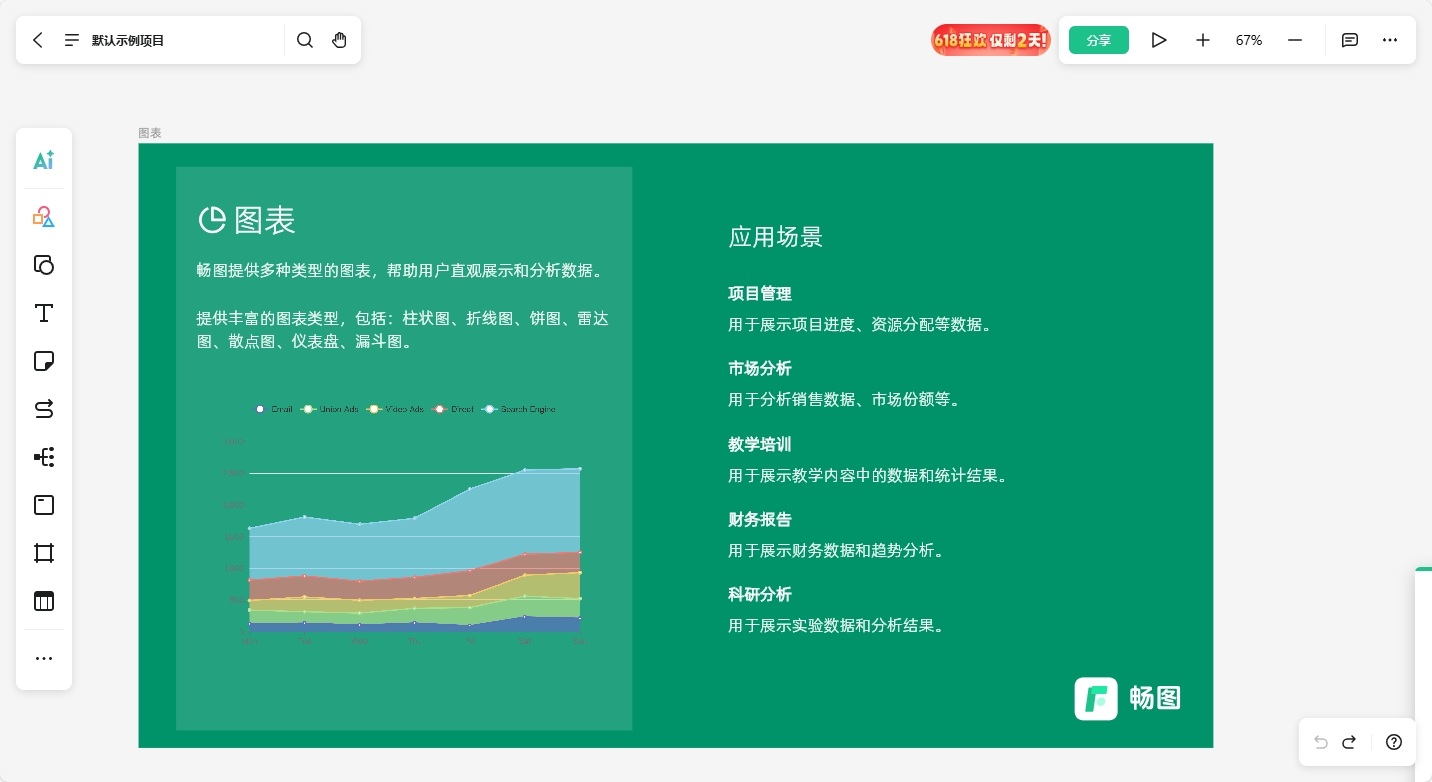Toggle the Video Ads legend item
Screen dimensions: 1432x782
coord(396,409)
